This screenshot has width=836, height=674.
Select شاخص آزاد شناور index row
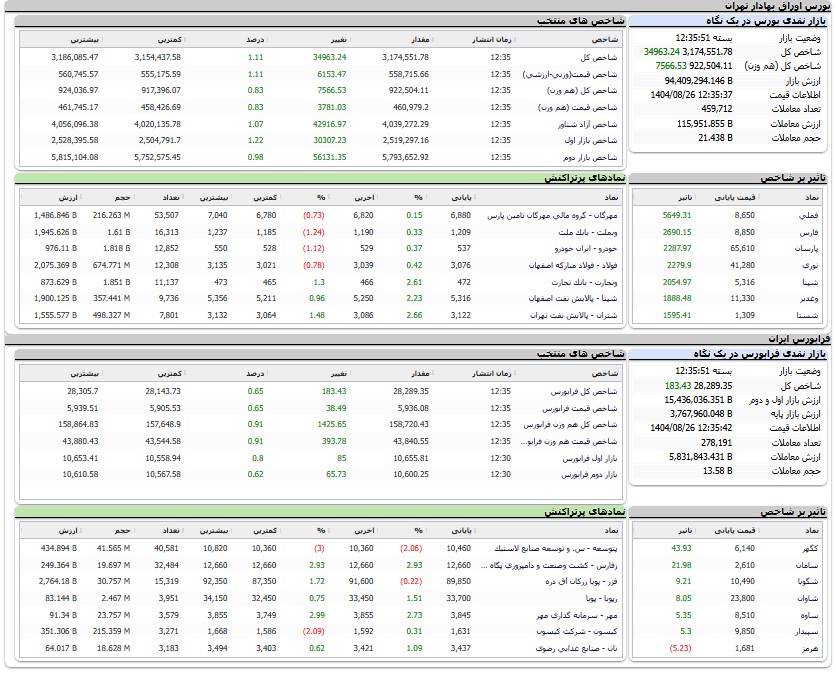[x=592, y=124]
